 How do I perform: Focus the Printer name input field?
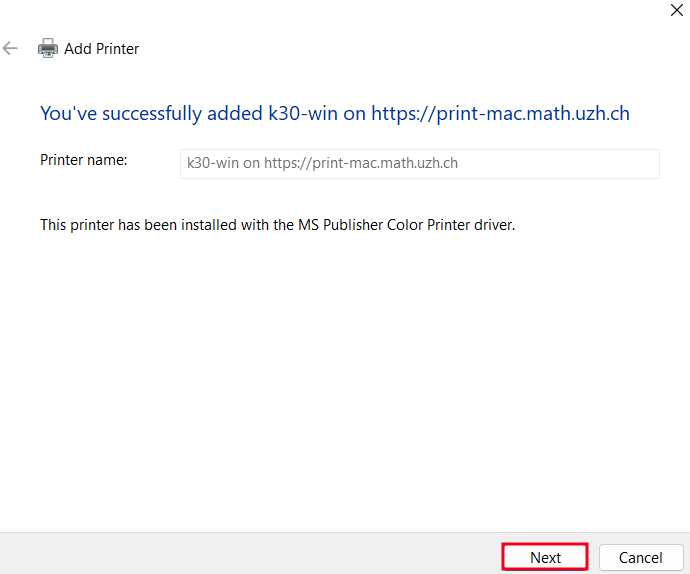point(419,164)
